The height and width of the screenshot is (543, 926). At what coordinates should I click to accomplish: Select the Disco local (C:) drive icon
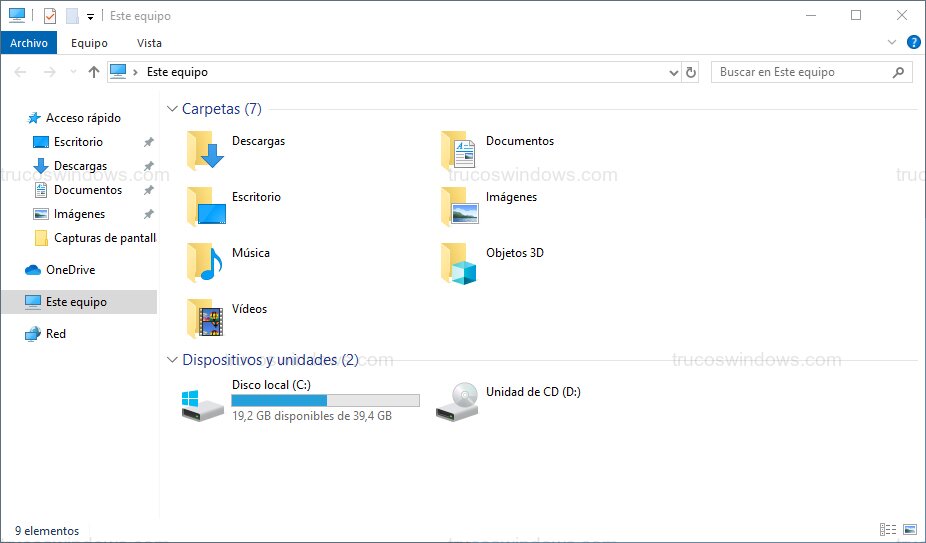coord(203,401)
